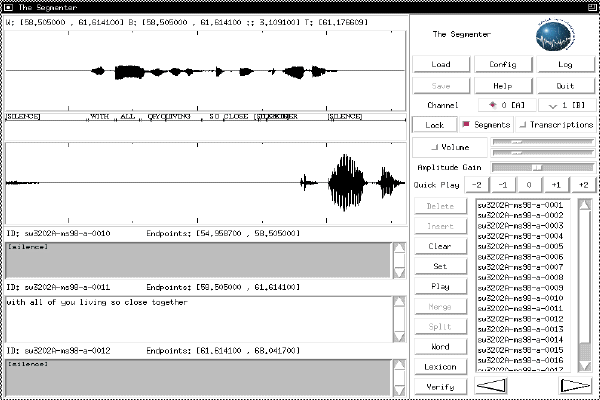Click the WITH word label in alignment bar
This screenshot has width=600, height=400.
[x=99, y=116]
